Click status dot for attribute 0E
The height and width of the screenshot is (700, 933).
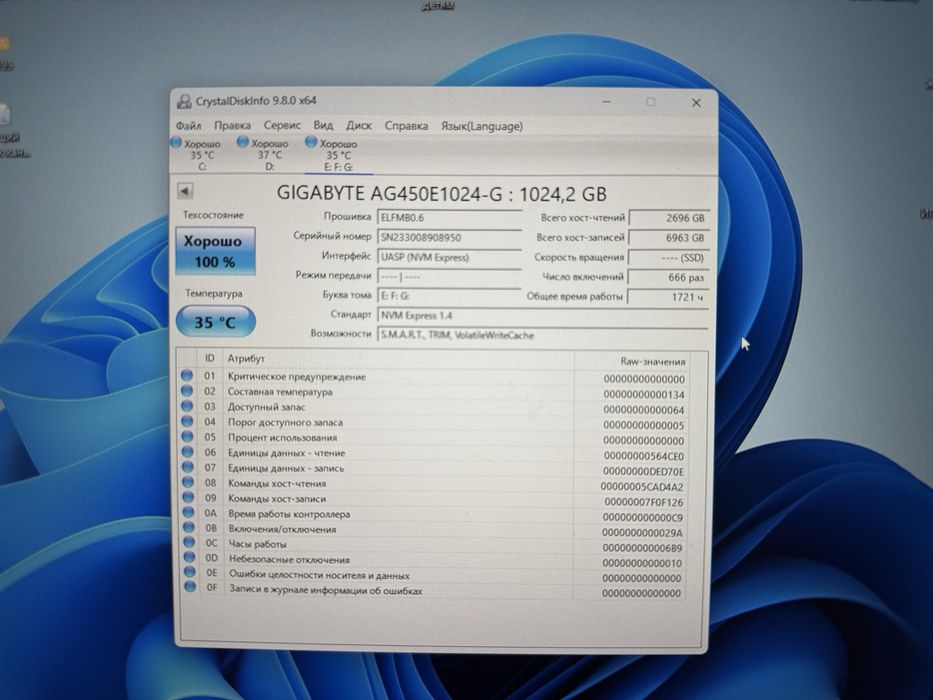190,572
